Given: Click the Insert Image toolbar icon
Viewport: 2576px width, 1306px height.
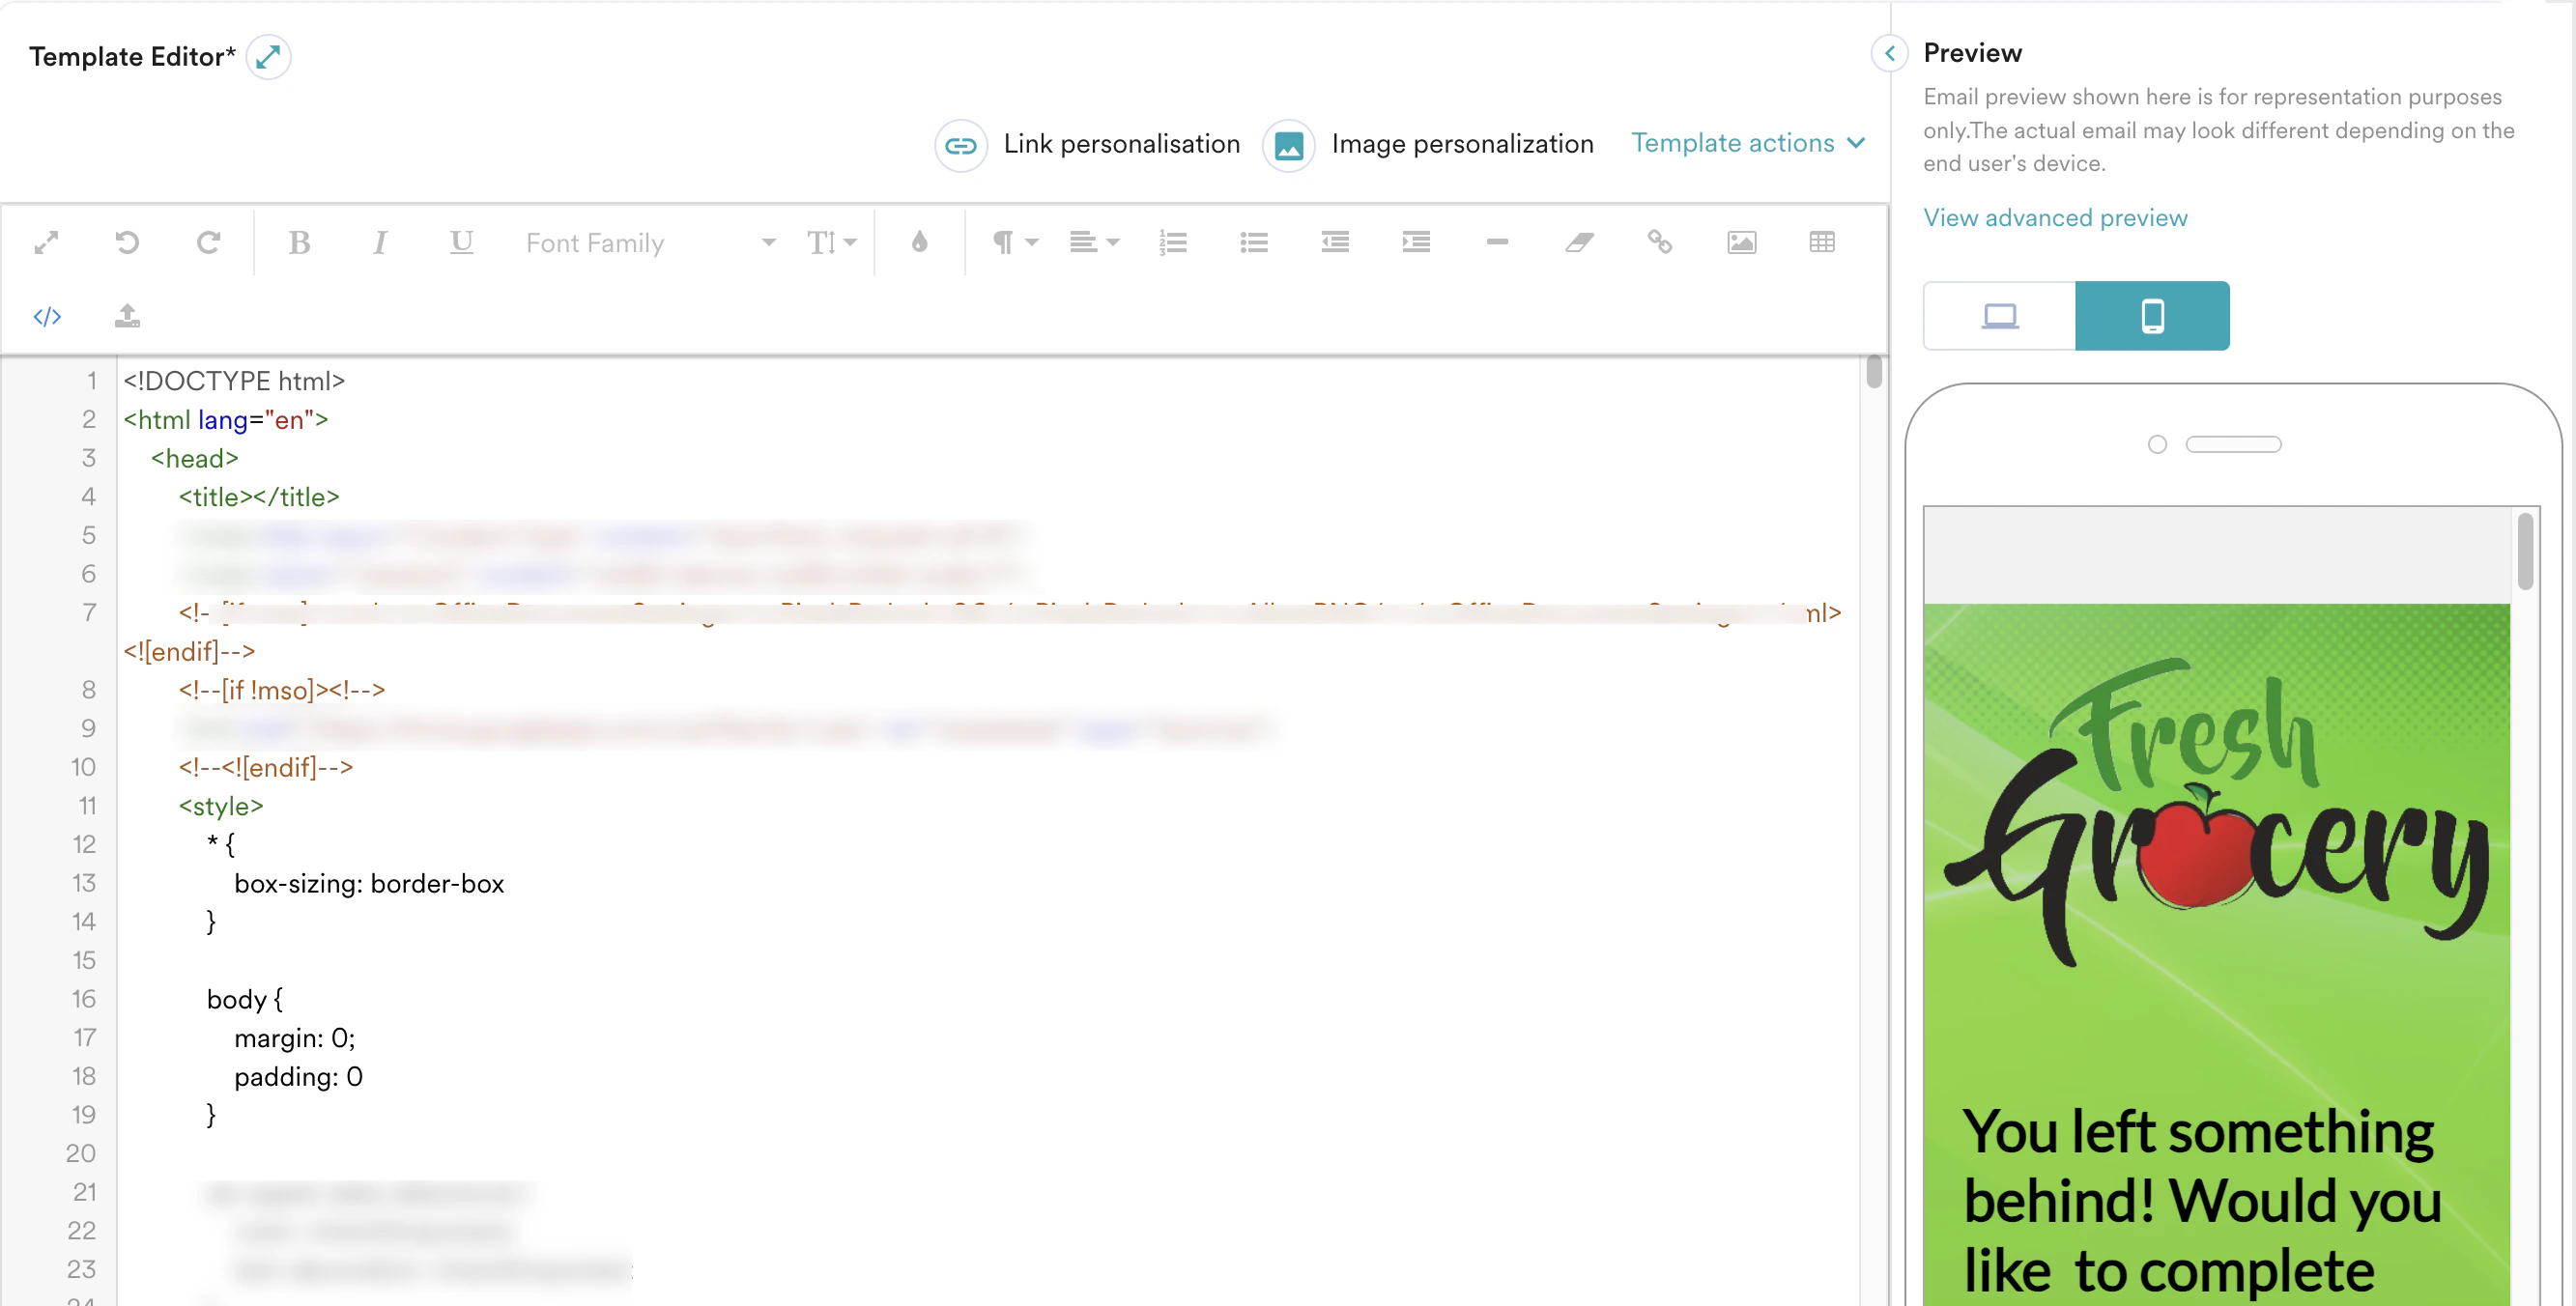Looking at the screenshot, I should pyautogui.click(x=1741, y=242).
